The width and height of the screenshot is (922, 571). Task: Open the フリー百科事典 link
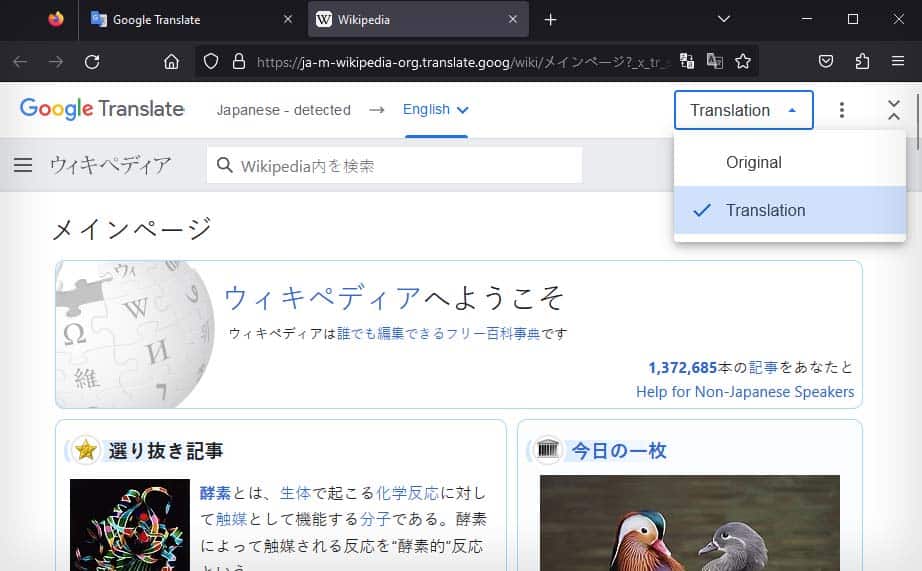[493, 334]
